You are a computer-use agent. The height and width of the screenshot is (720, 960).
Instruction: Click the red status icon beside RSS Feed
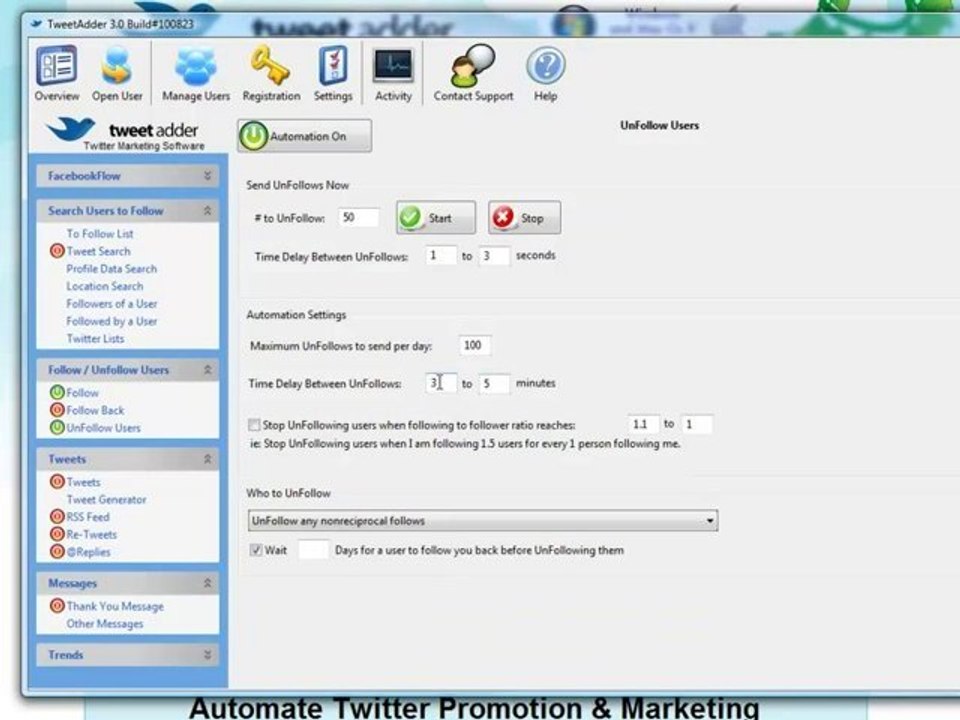57,517
